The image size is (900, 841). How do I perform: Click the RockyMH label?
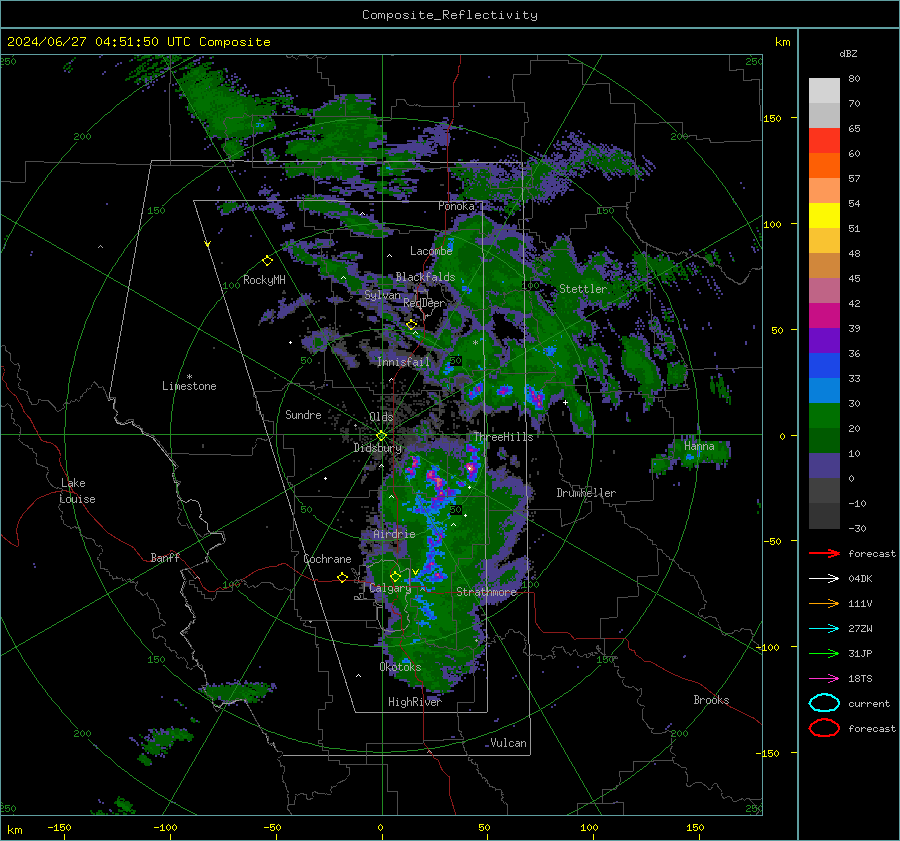[264, 280]
